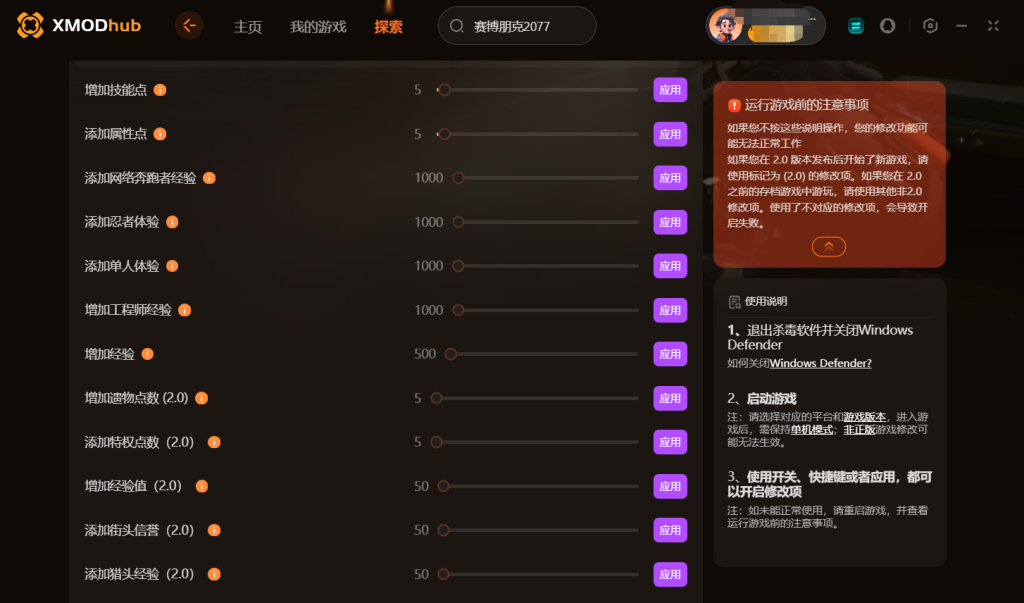The height and width of the screenshot is (603, 1024).
Task: Open the hexagon settings icon
Action: pos(930,25)
